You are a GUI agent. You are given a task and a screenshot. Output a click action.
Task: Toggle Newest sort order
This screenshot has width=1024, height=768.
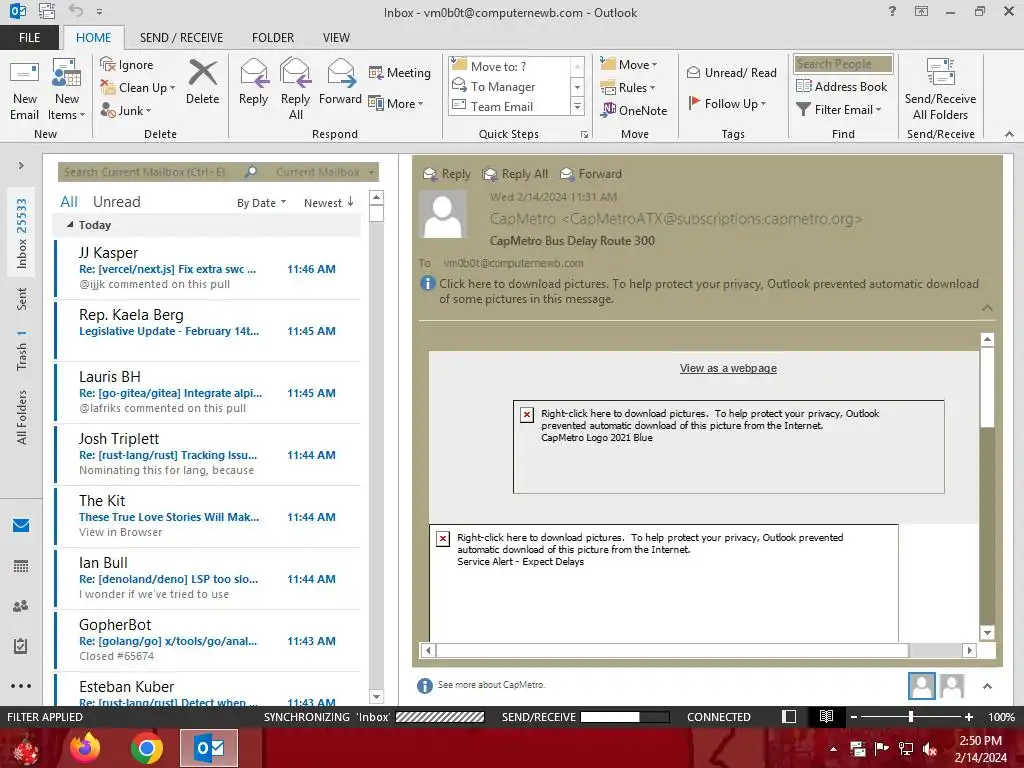click(x=328, y=202)
